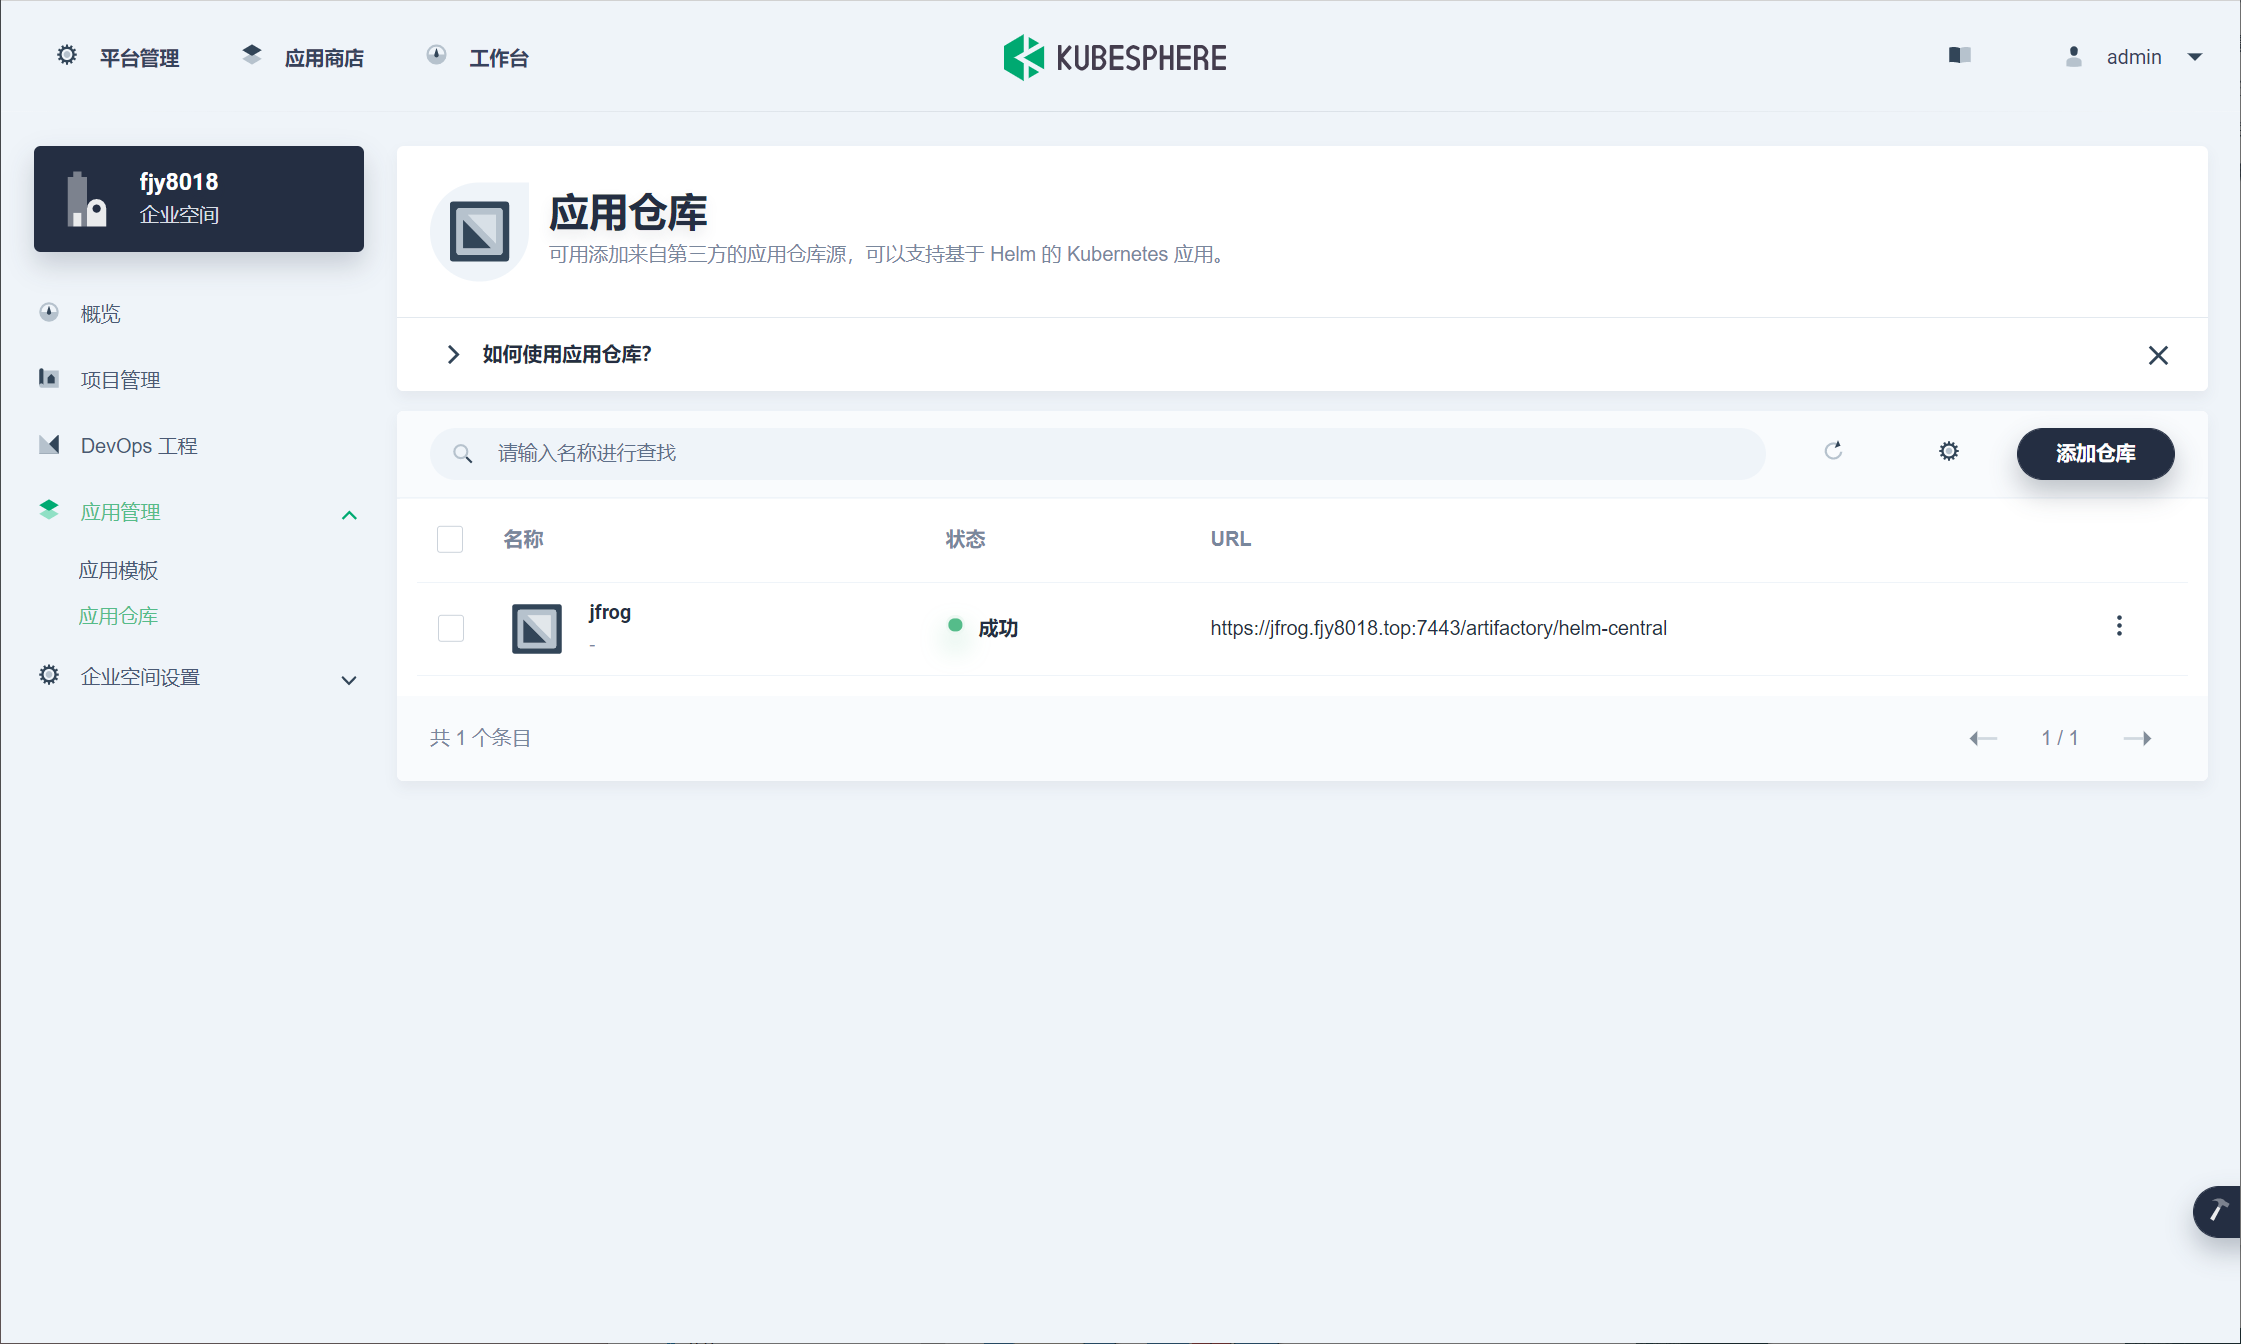
Task: Click the jfrog repository thumbnail icon
Action: click(x=536, y=628)
